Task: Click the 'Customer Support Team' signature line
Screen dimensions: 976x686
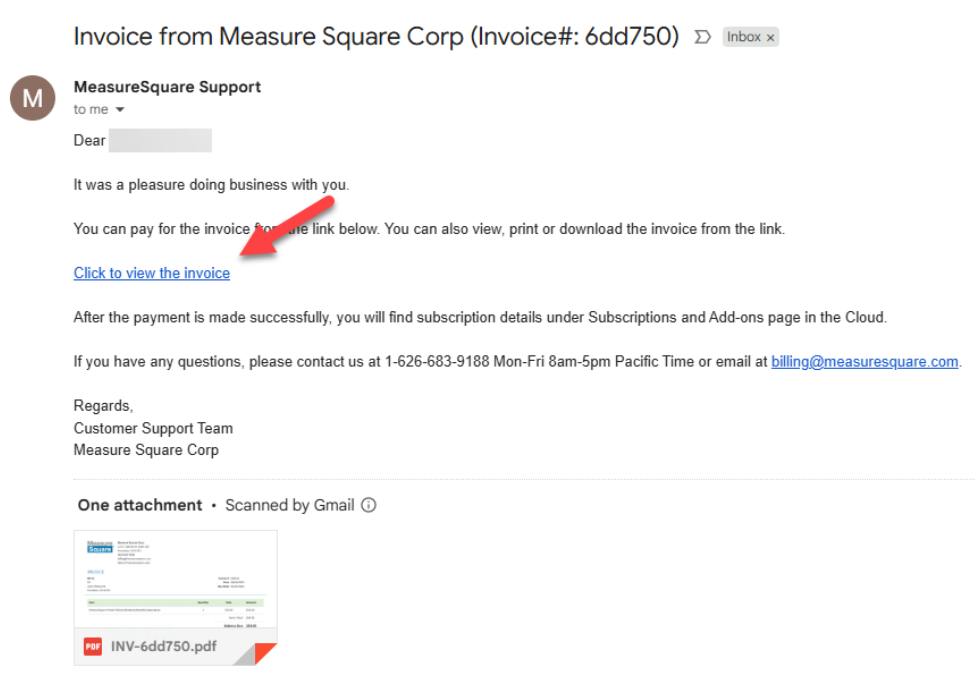Action: (x=153, y=428)
